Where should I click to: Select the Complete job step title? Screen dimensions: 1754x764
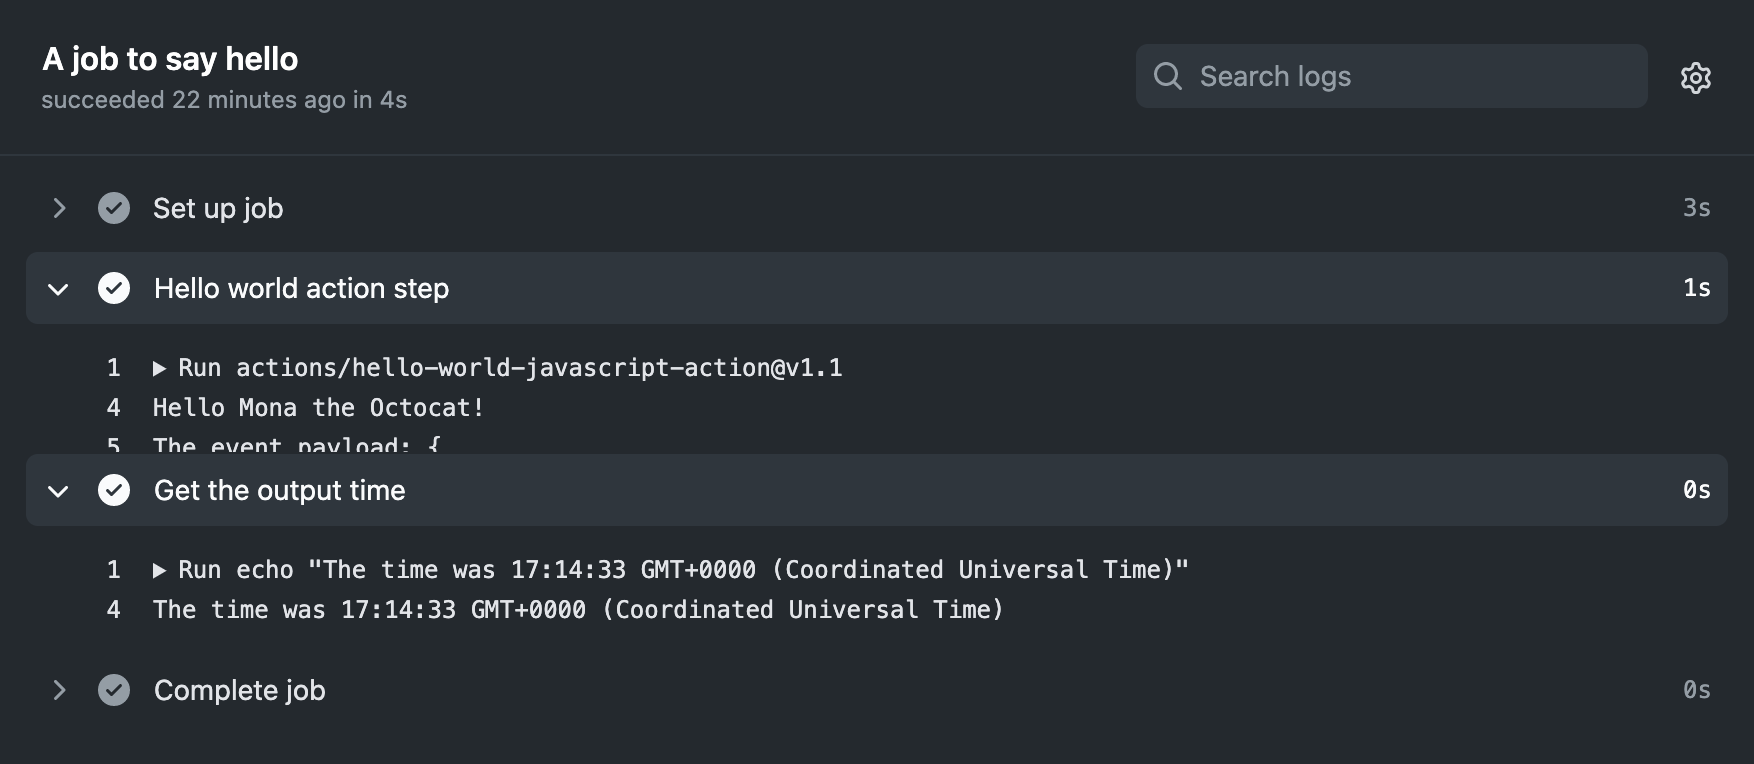pyautogui.click(x=239, y=690)
